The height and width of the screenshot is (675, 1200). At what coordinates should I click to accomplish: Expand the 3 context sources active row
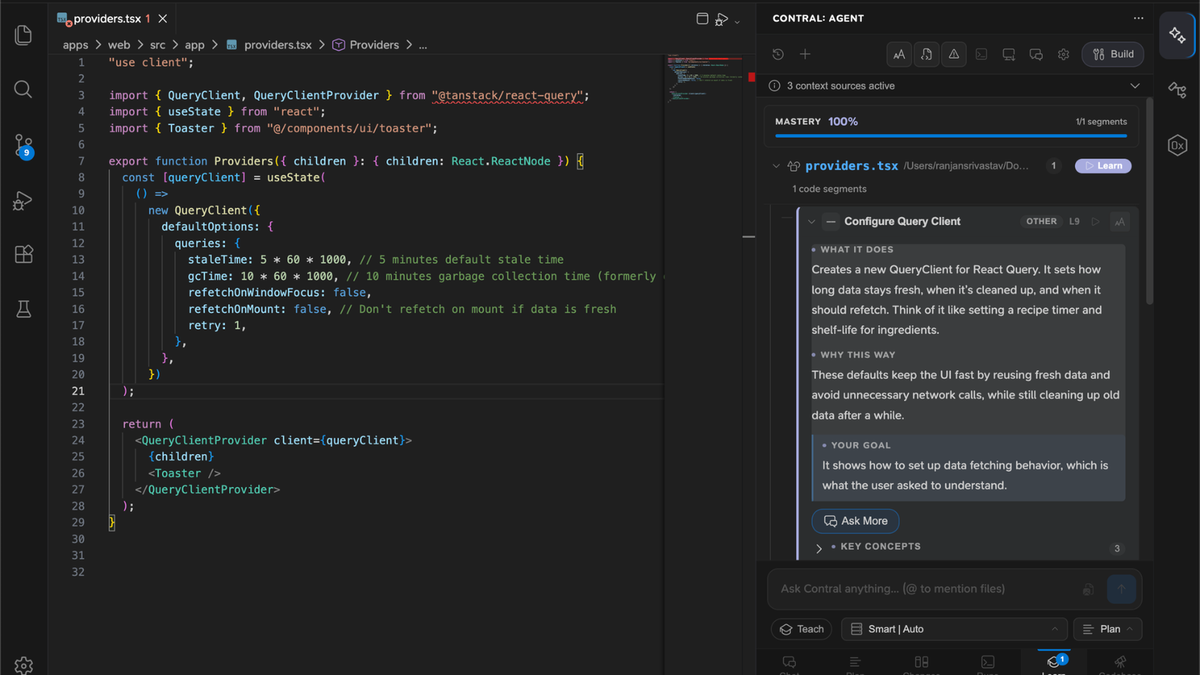point(954,86)
